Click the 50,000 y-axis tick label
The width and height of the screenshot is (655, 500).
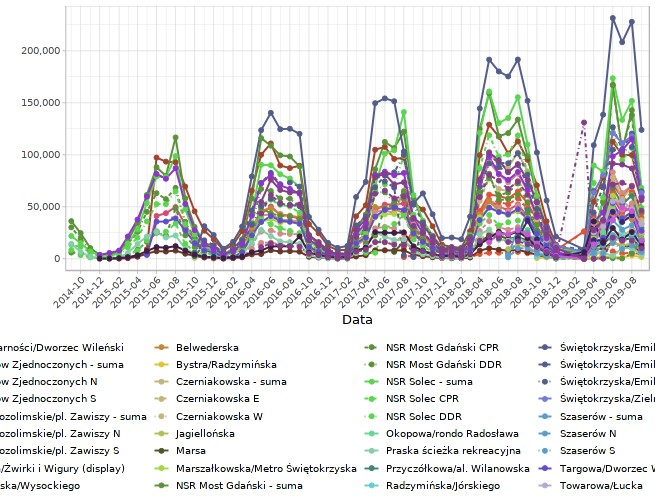click(x=43, y=207)
